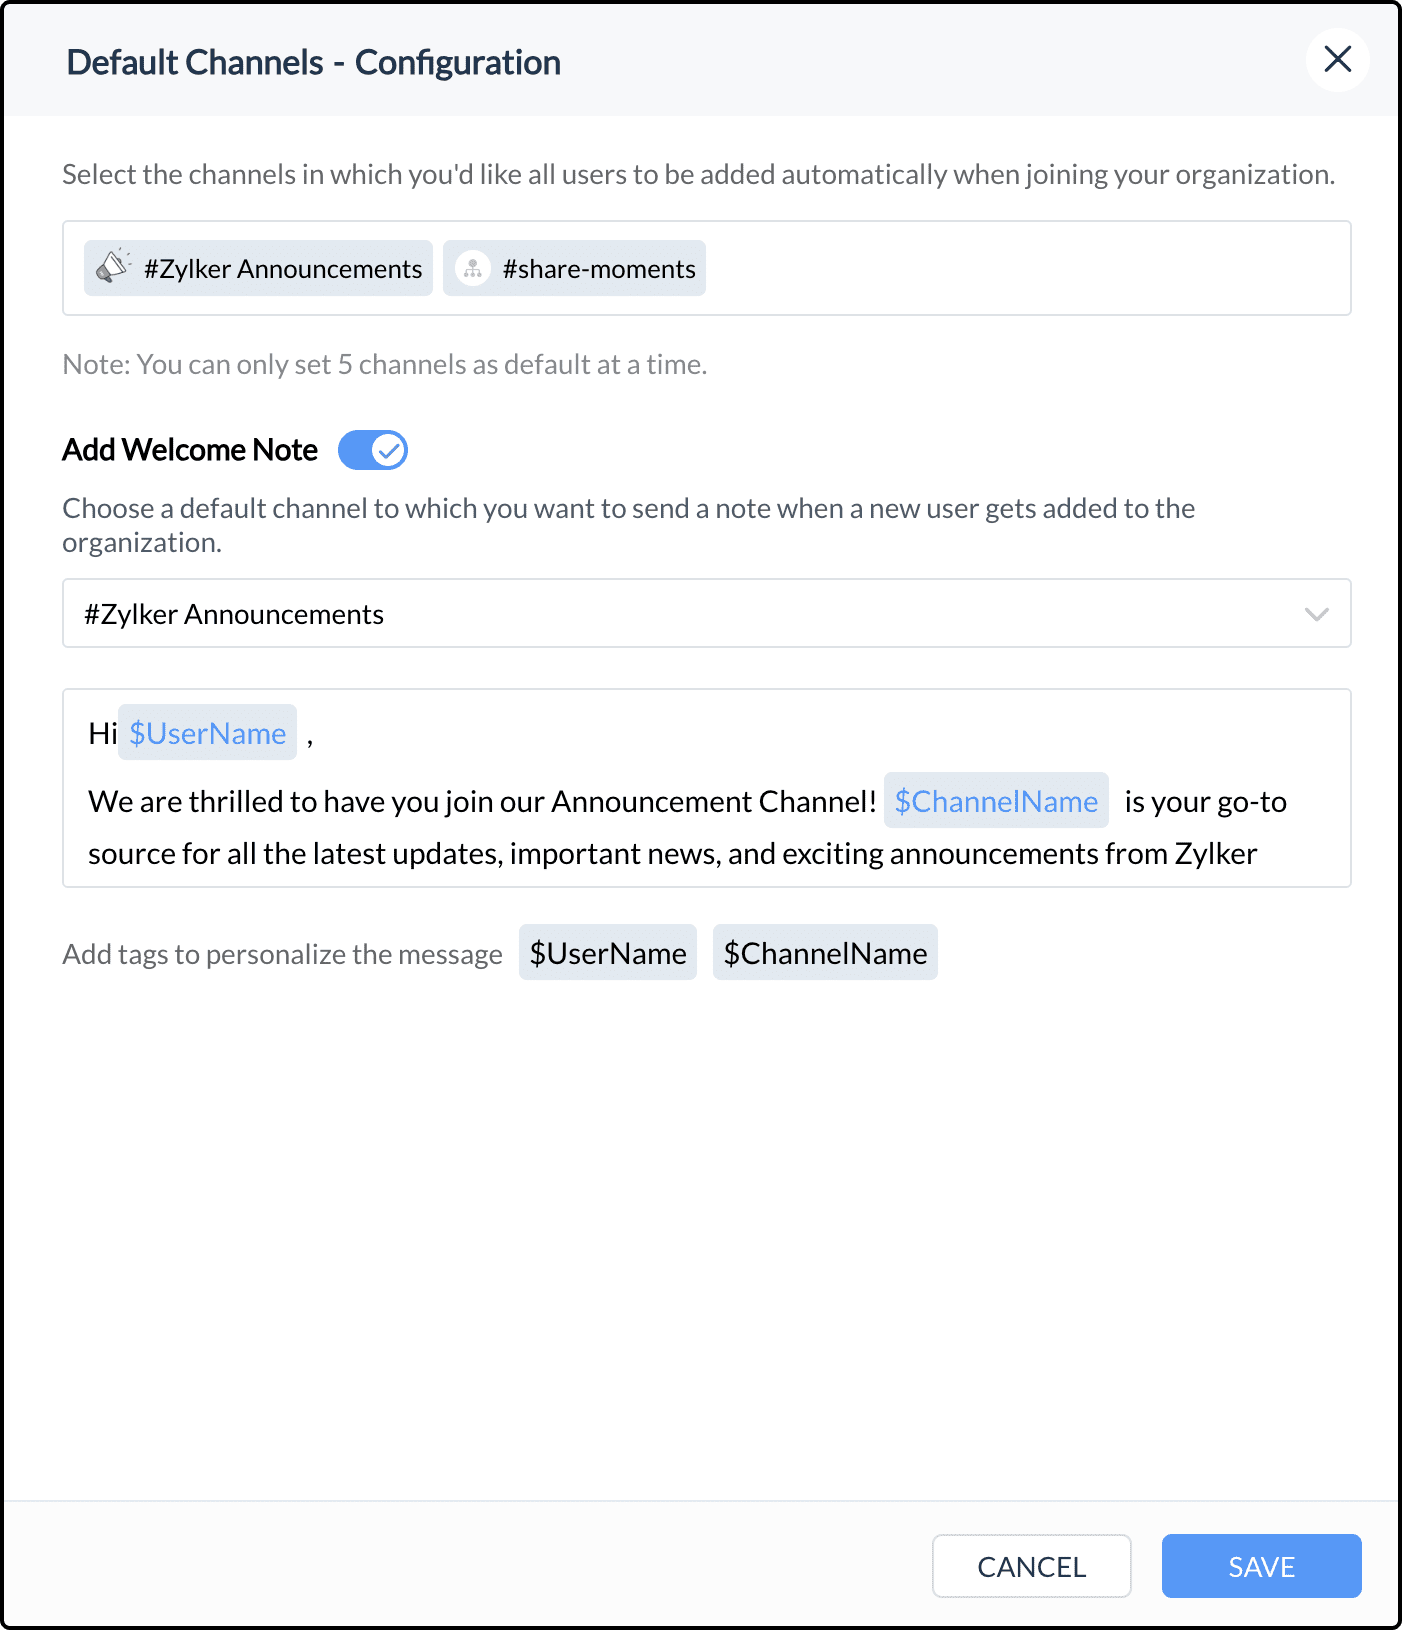Viewport: 1402px width, 1630px height.
Task: Close the Default Channels configuration dialog
Action: click(1337, 60)
